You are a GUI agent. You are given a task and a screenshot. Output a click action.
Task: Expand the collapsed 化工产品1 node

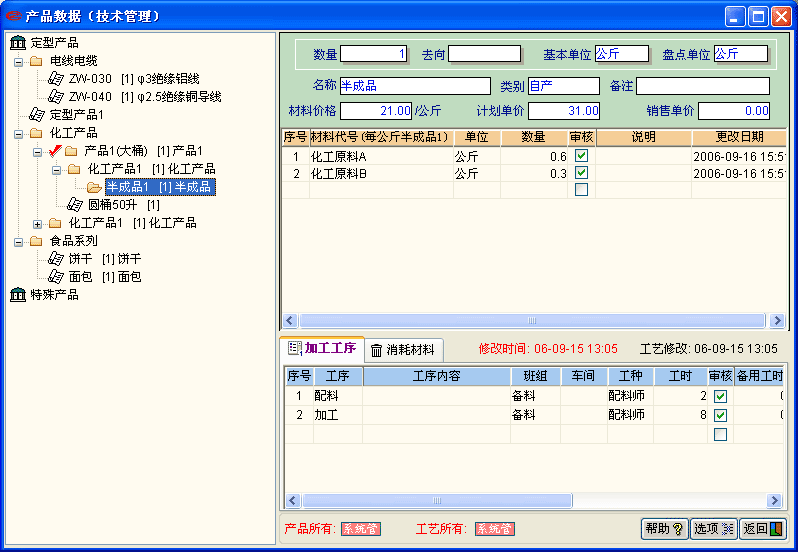click(37, 224)
